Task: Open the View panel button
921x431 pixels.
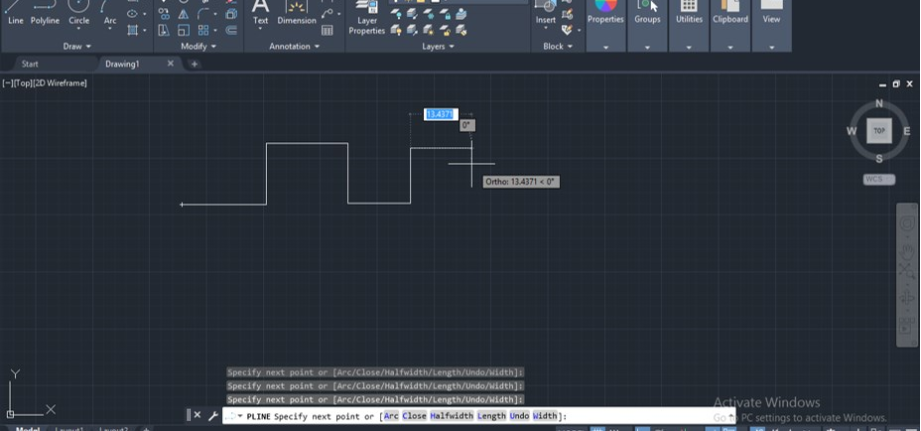Action: point(771,23)
